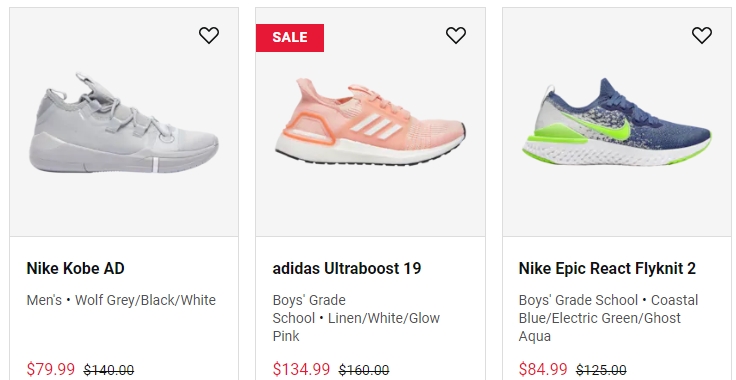Click the Men's Wolf Grey/Black/White description

[x=121, y=300]
